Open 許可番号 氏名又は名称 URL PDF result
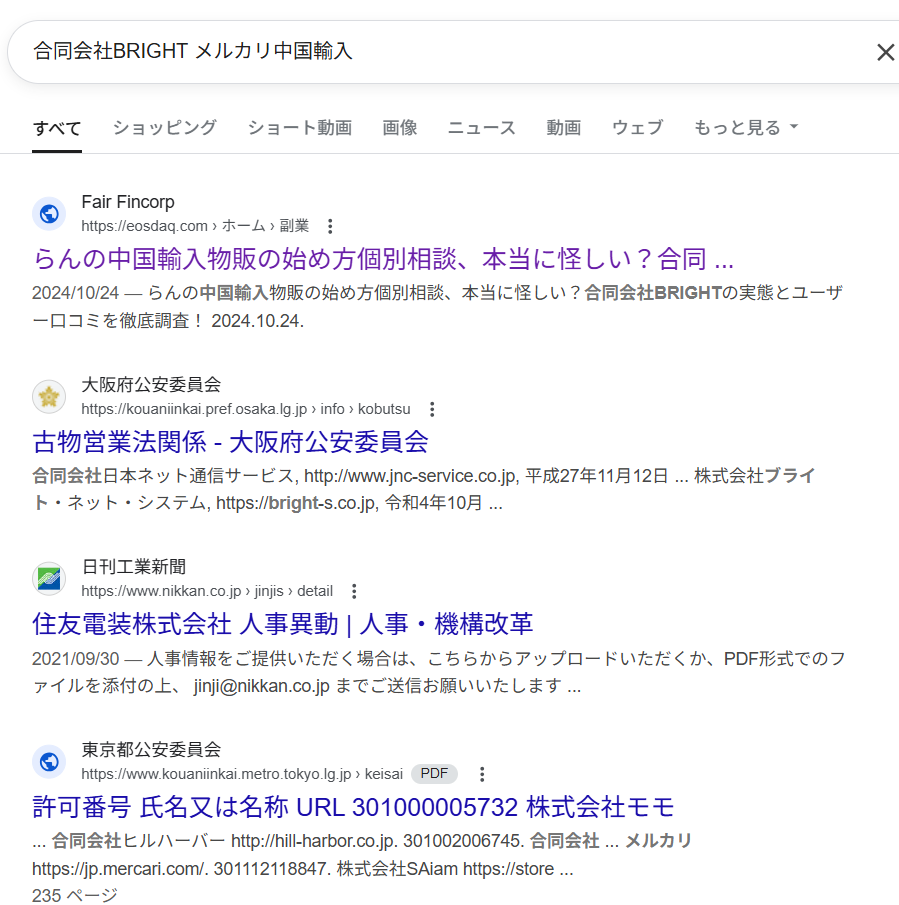Screen dimensions: 899x905 [353, 807]
